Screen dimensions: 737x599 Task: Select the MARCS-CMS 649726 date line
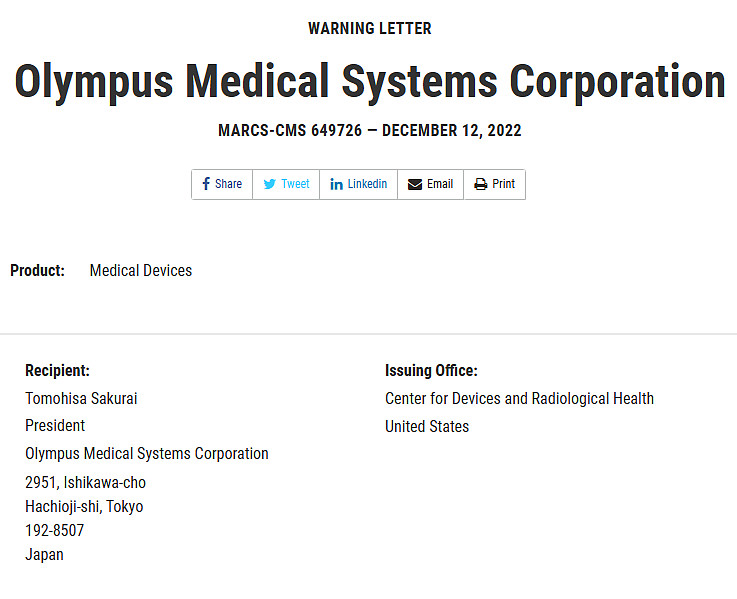coord(370,130)
